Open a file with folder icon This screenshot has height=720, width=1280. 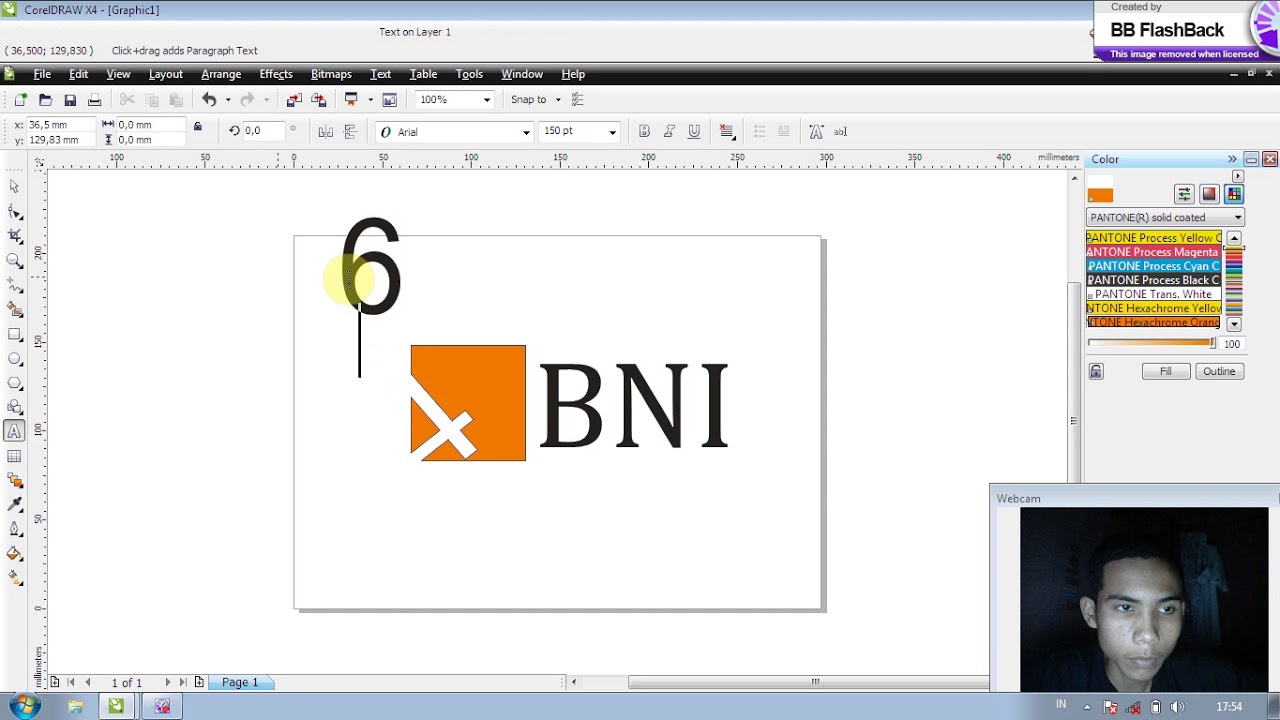point(45,99)
